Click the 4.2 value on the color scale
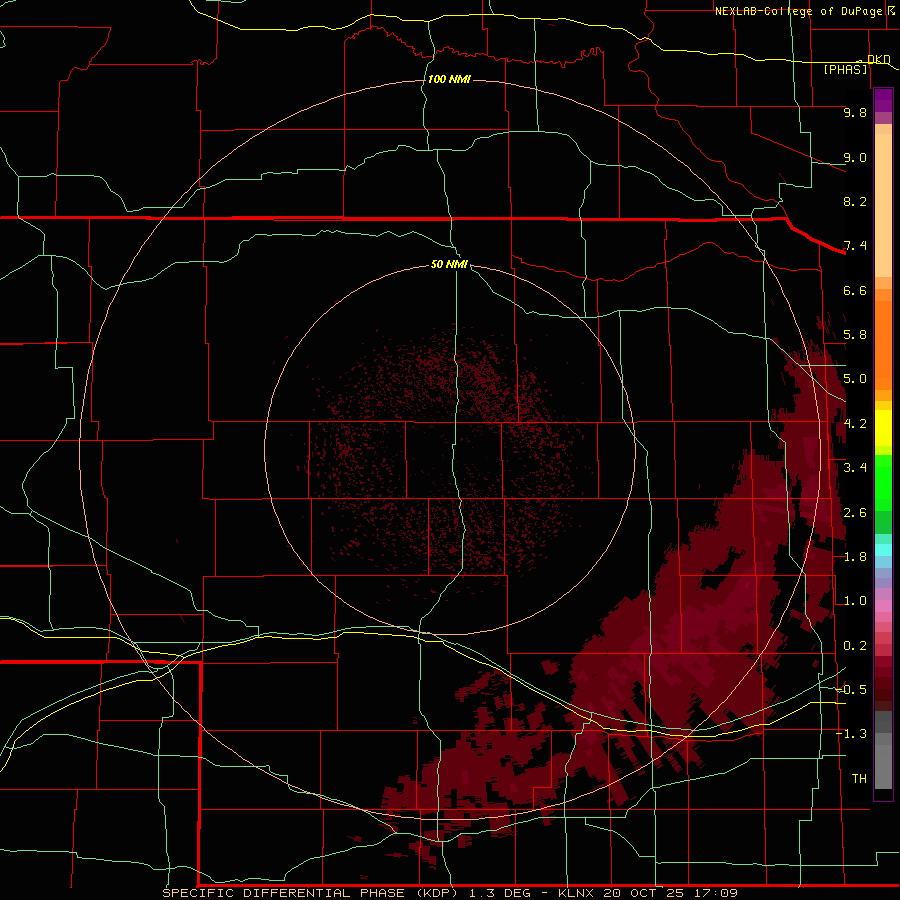Image resolution: width=900 pixels, height=900 pixels. point(855,424)
